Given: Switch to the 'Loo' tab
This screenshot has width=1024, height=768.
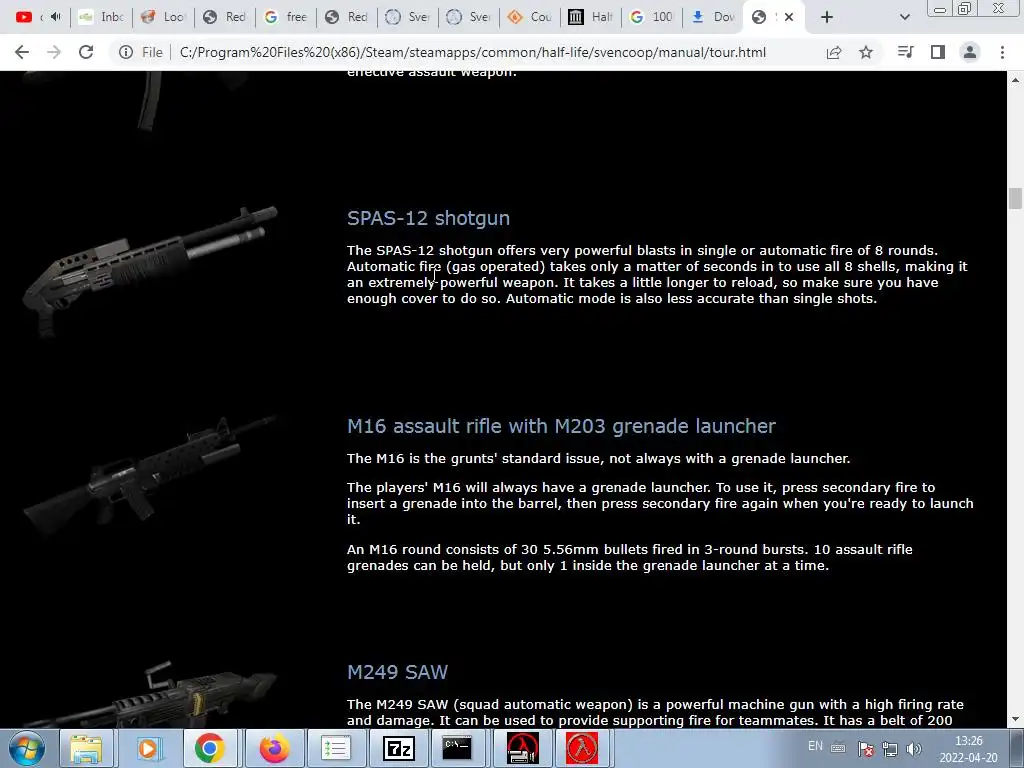Looking at the screenshot, I should (163, 17).
